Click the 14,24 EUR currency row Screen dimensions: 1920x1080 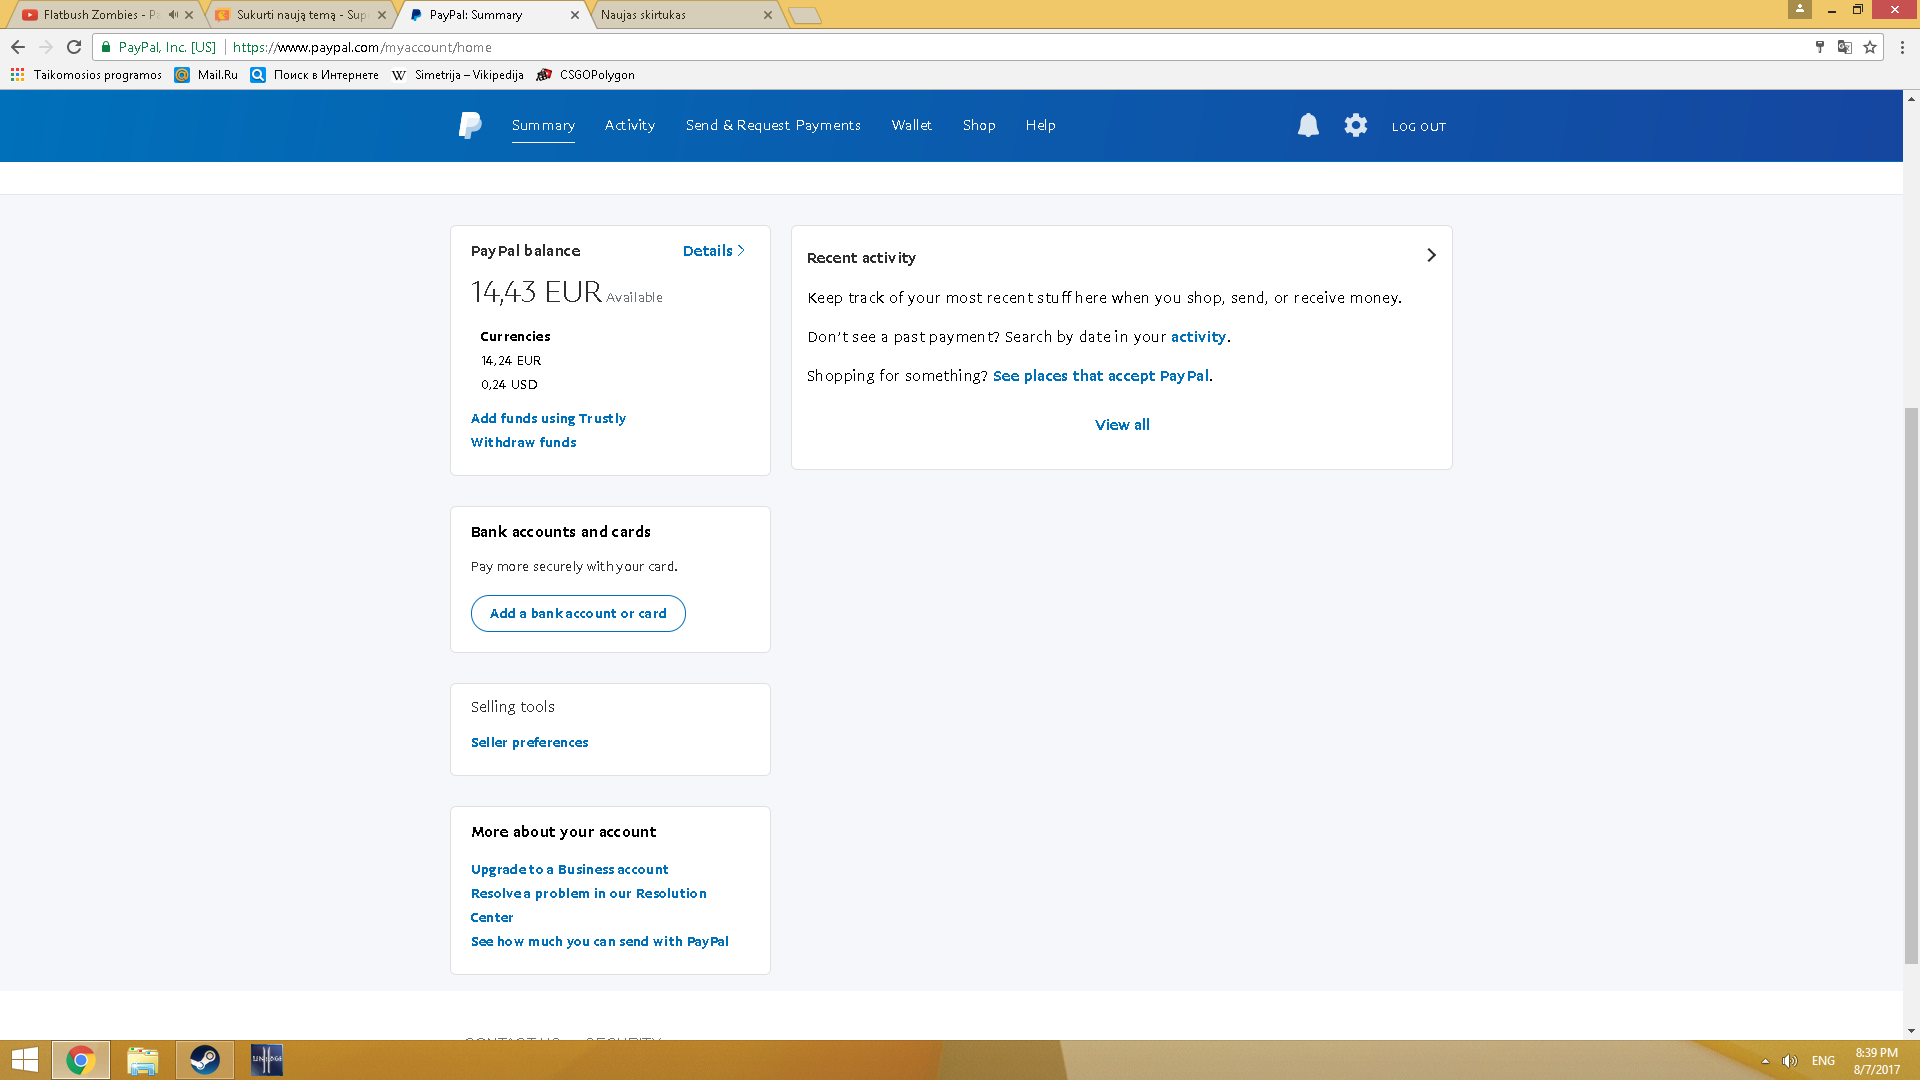[x=511, y=361]
